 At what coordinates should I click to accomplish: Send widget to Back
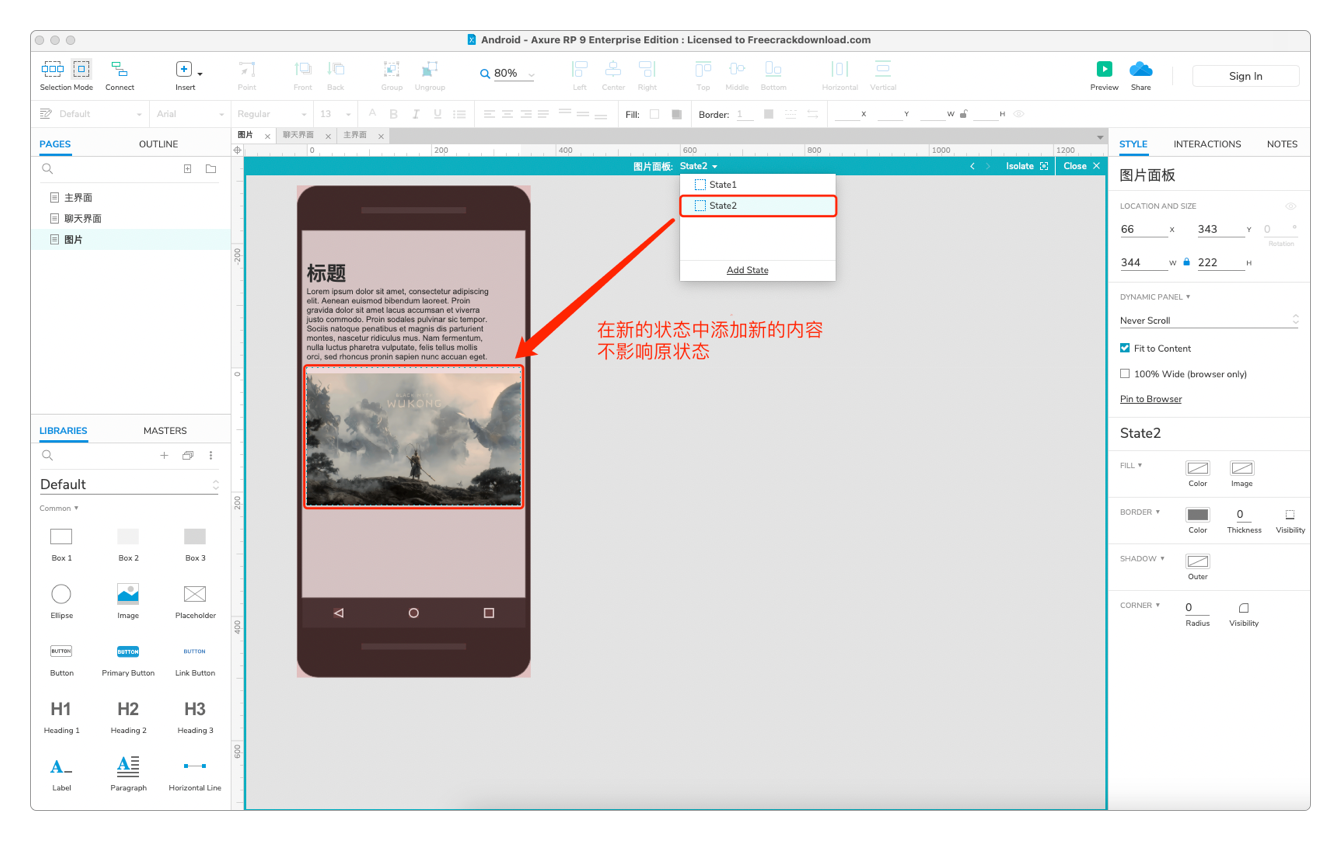336,69
